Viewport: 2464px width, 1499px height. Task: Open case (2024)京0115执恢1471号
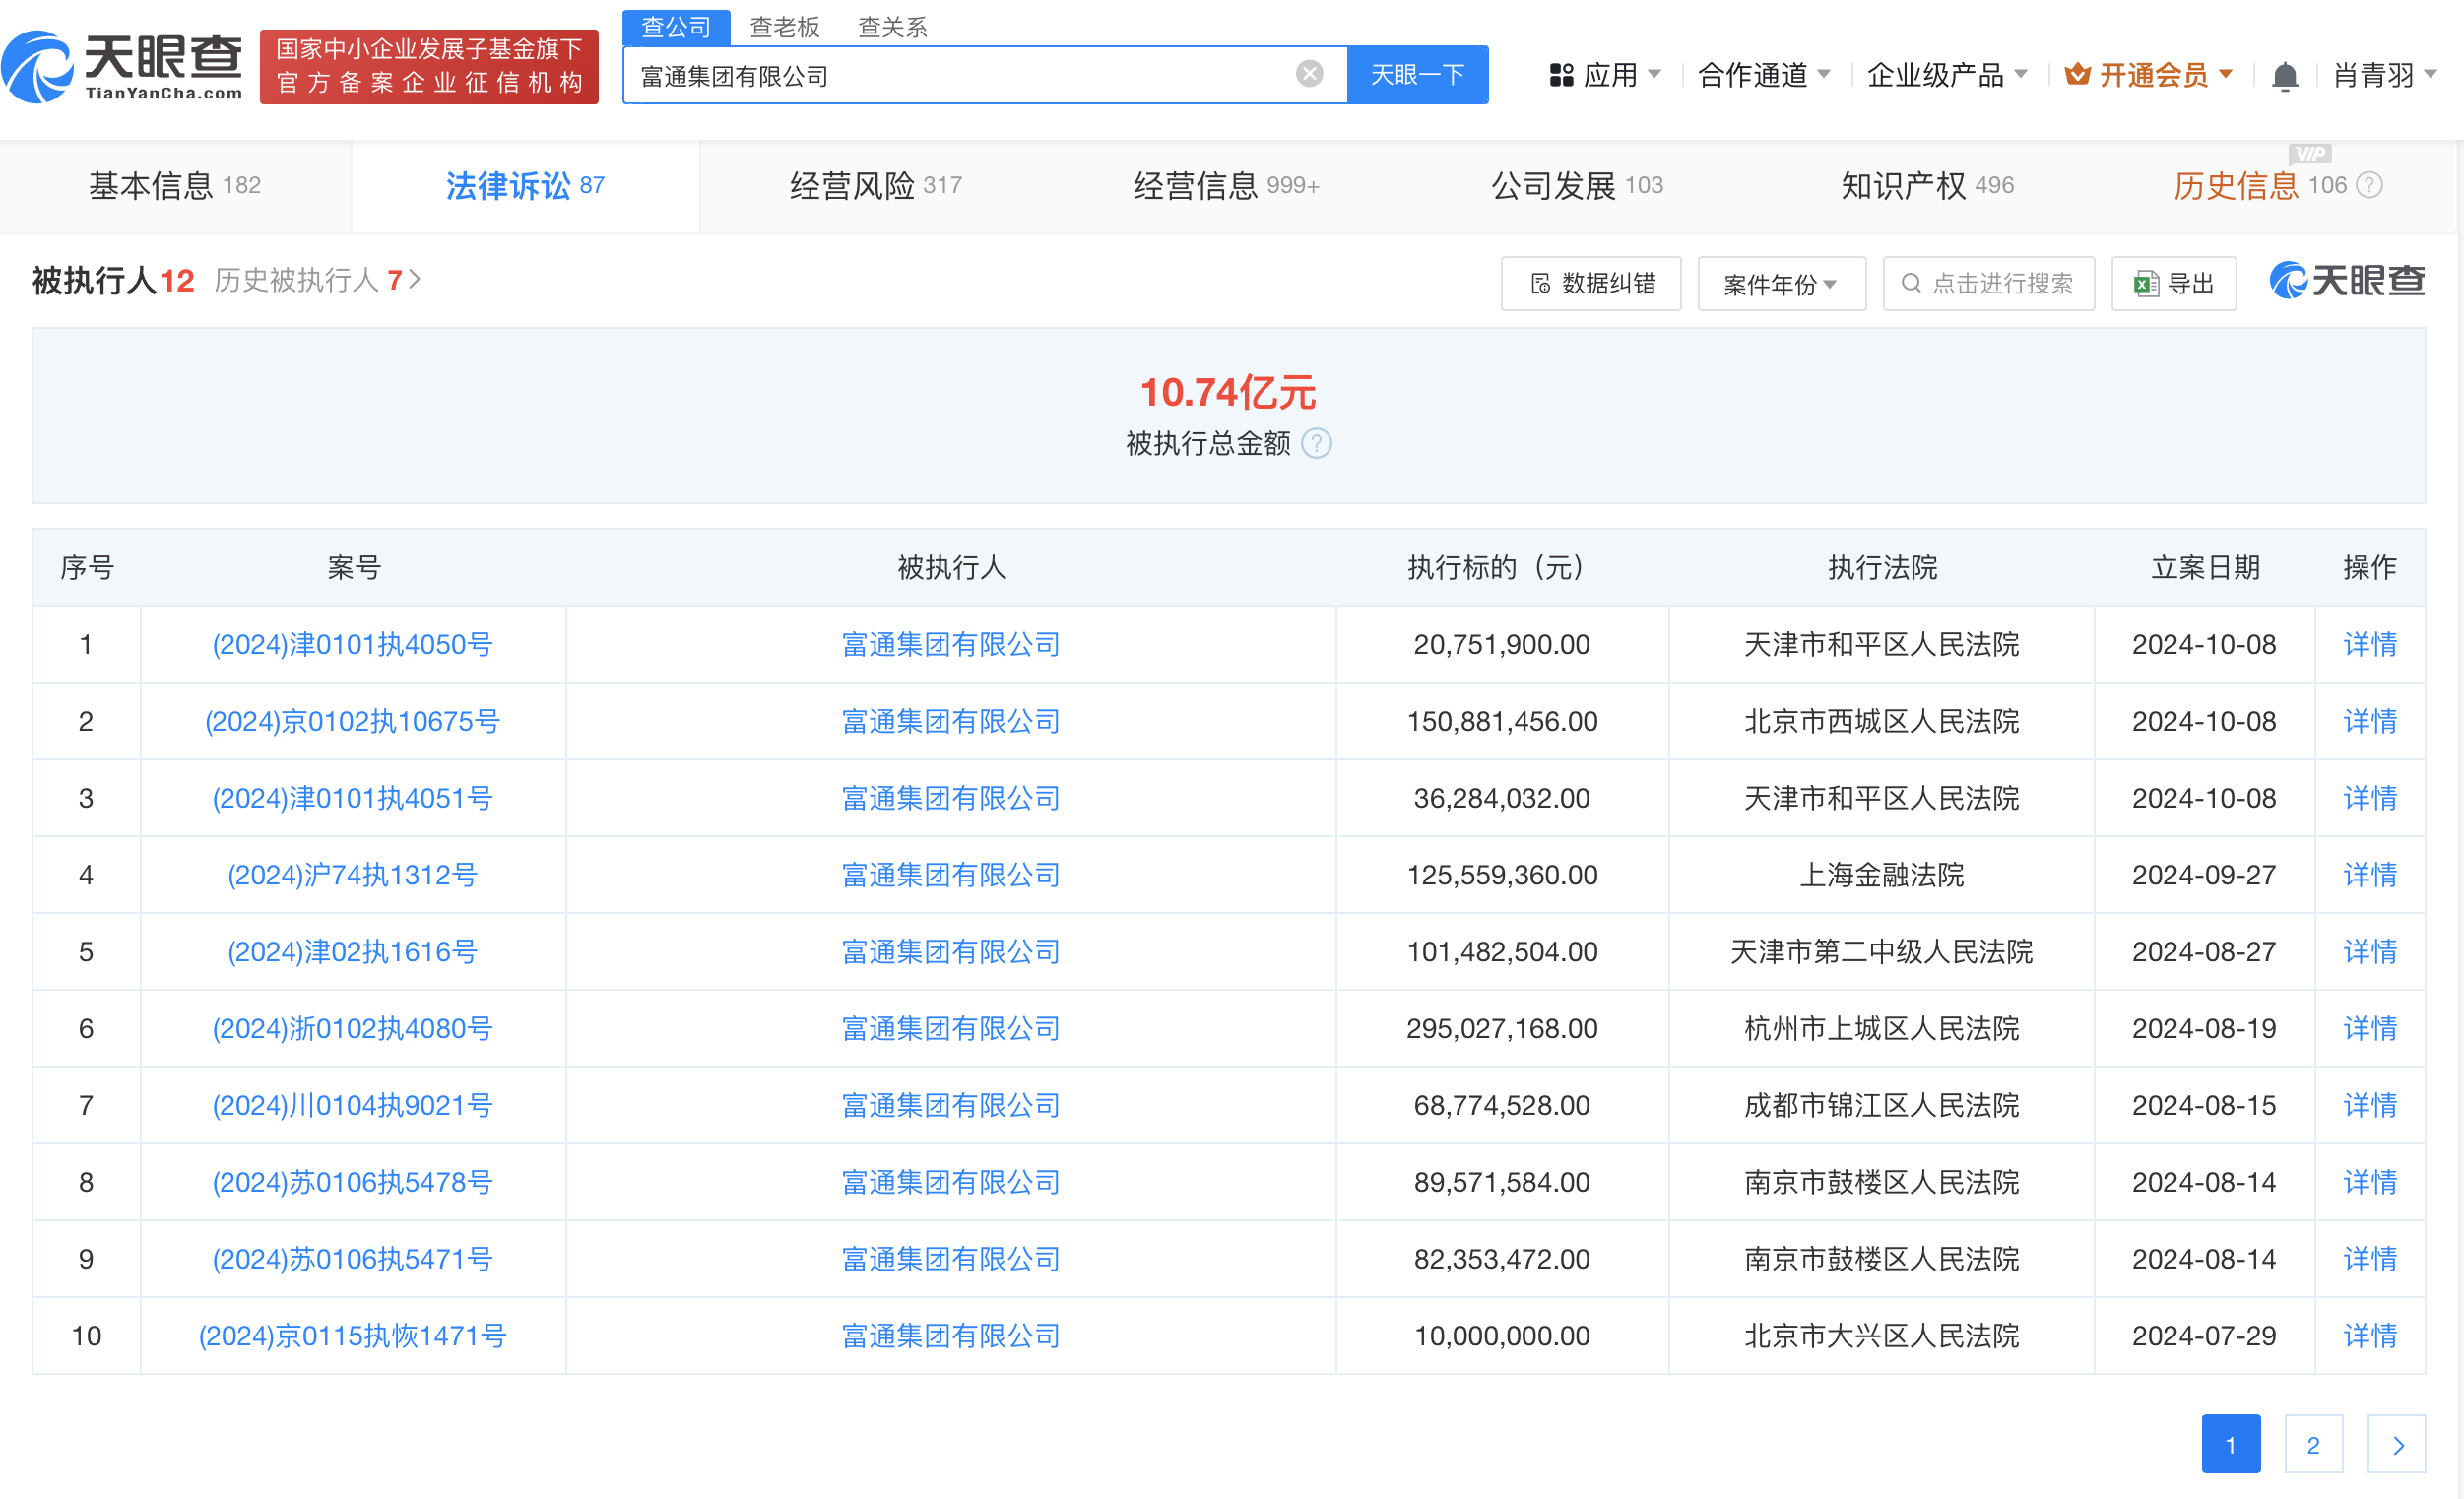pyautogui.click(x=352, y=1336)
